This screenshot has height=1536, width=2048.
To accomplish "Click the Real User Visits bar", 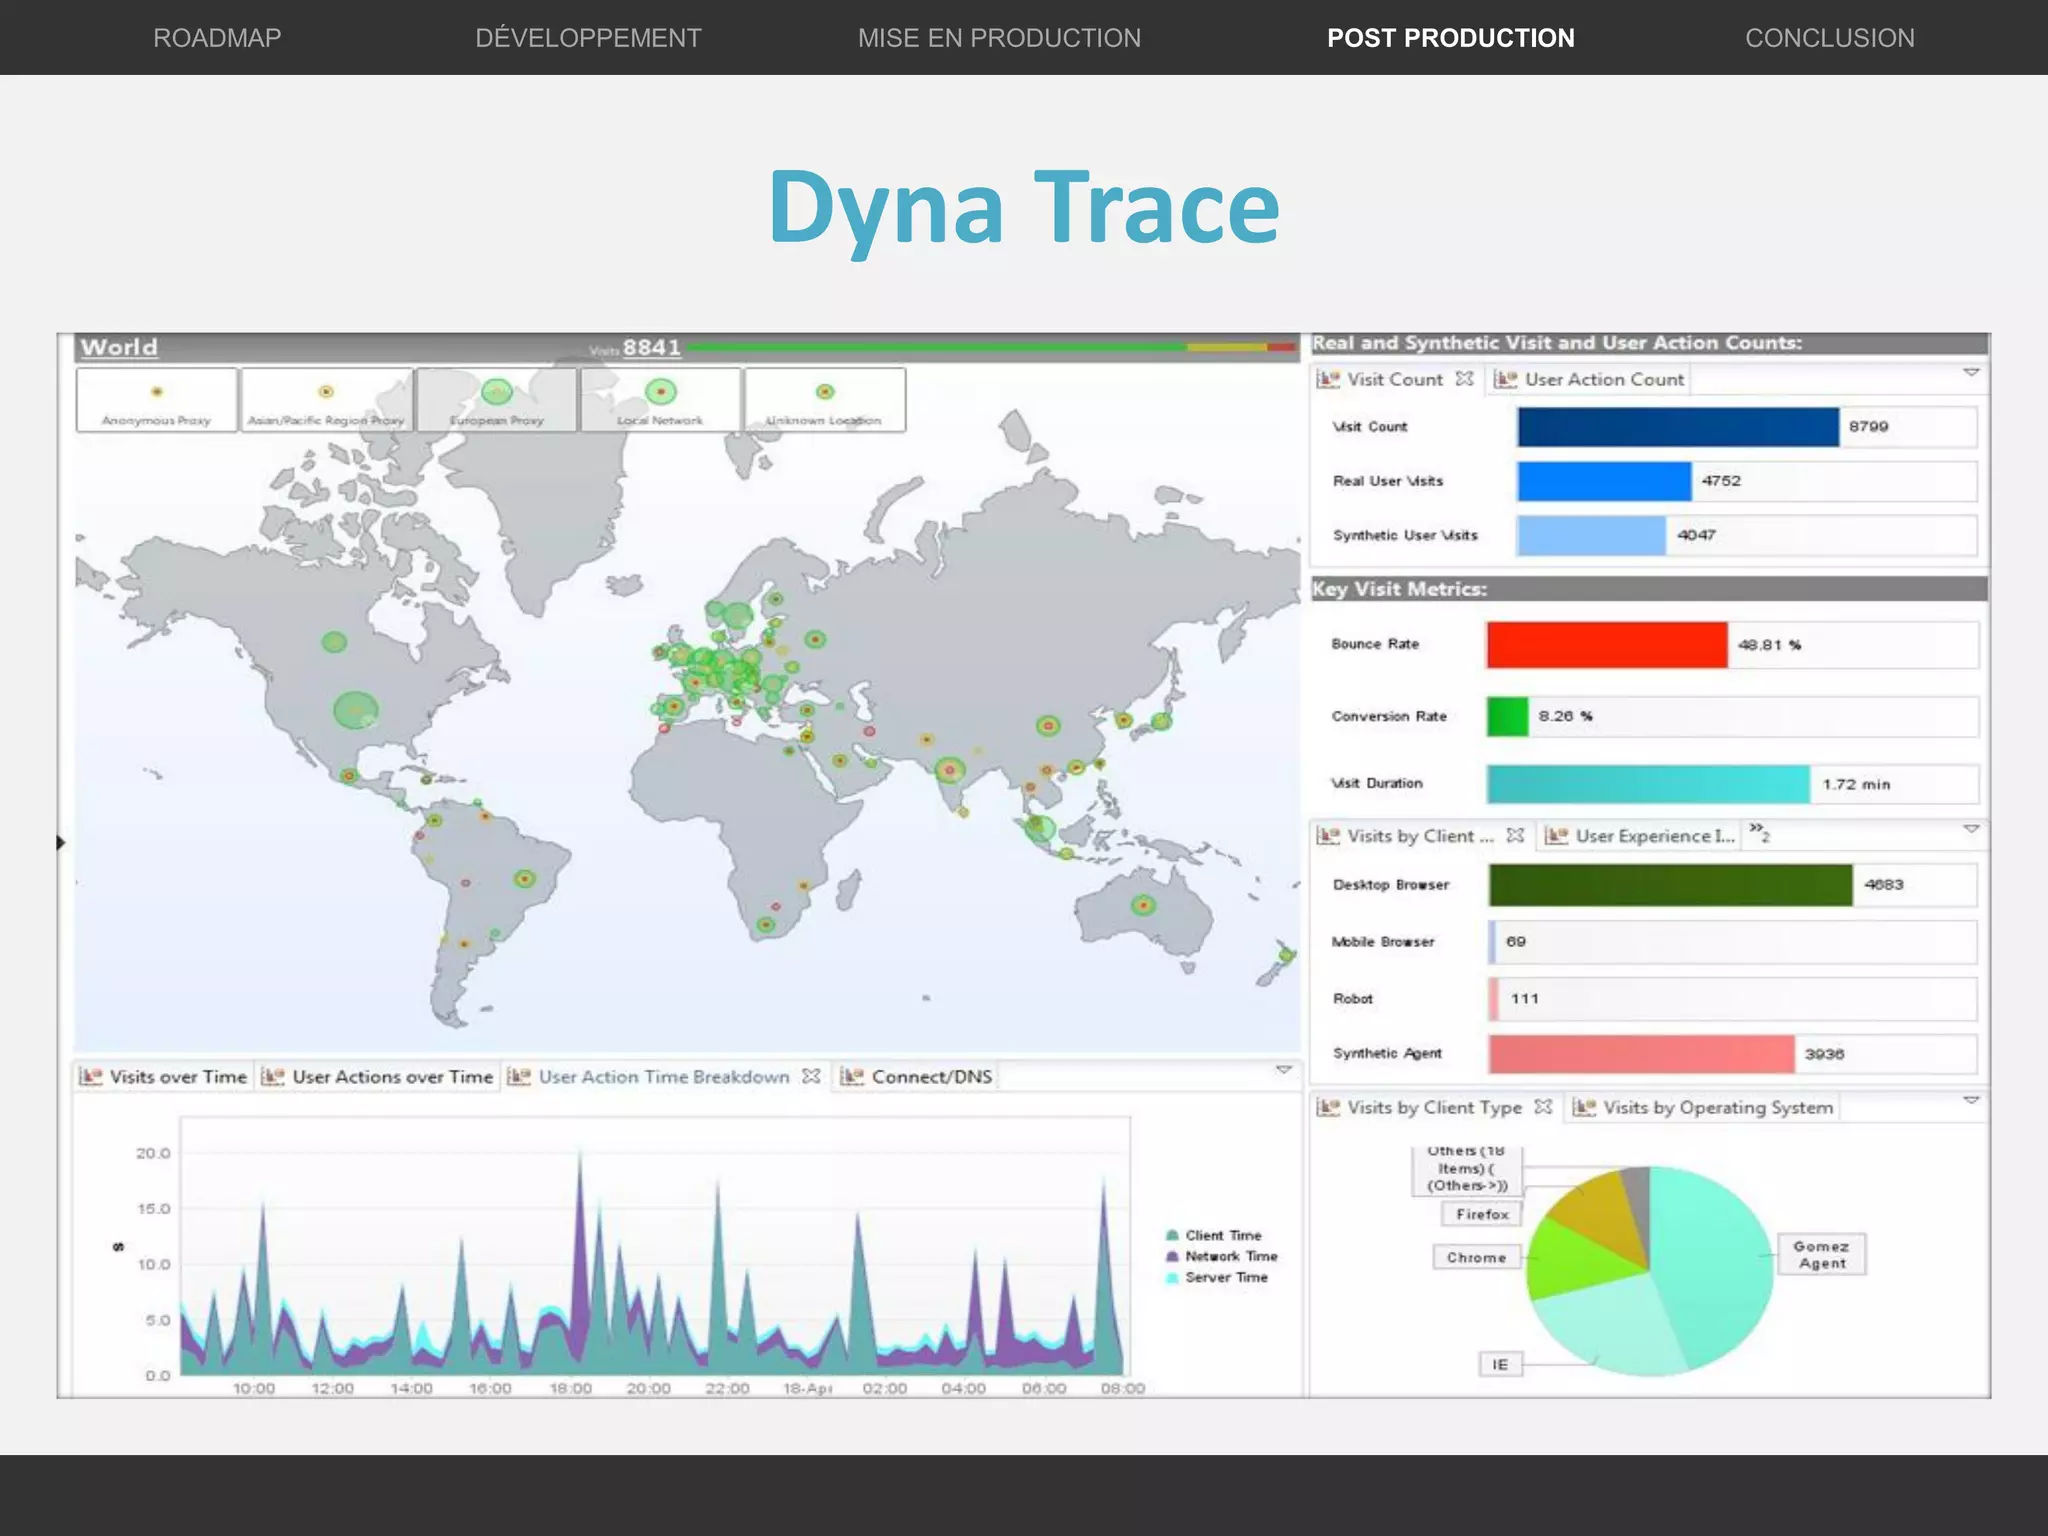I will click(x=1604, y=481).
